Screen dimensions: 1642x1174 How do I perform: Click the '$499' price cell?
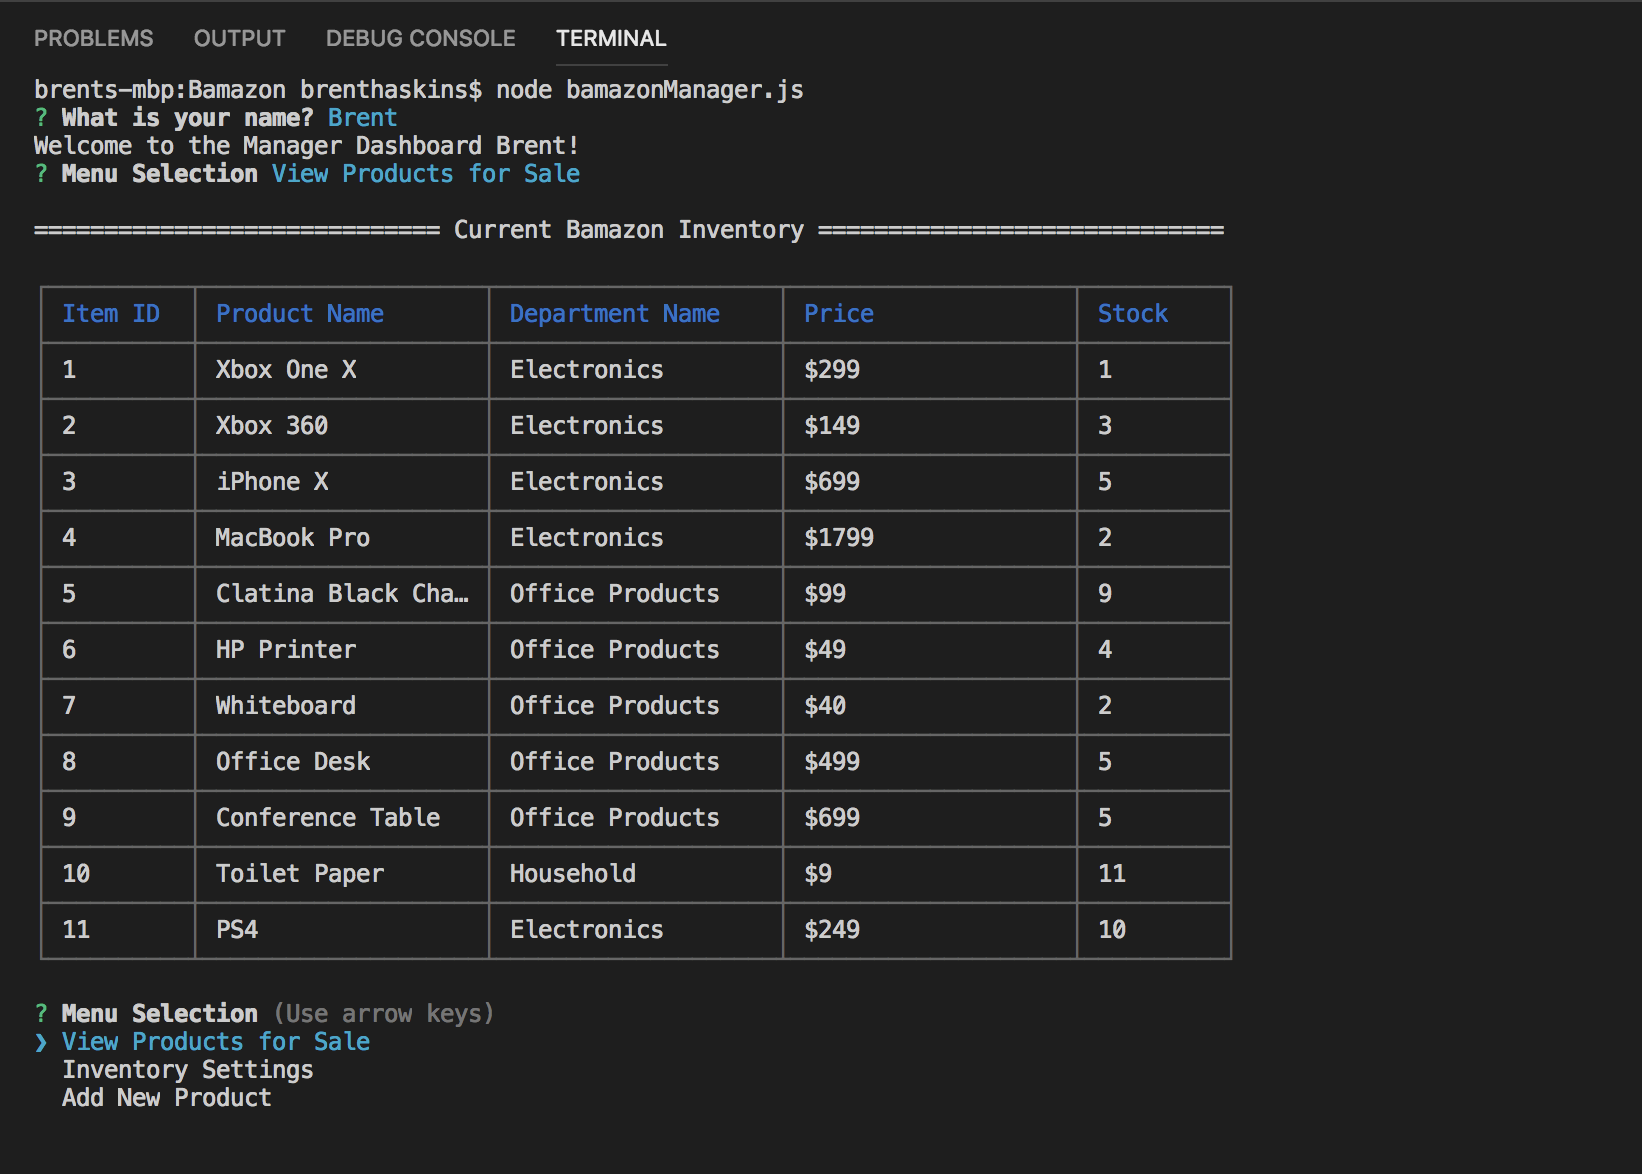click(x=930, y=762)
